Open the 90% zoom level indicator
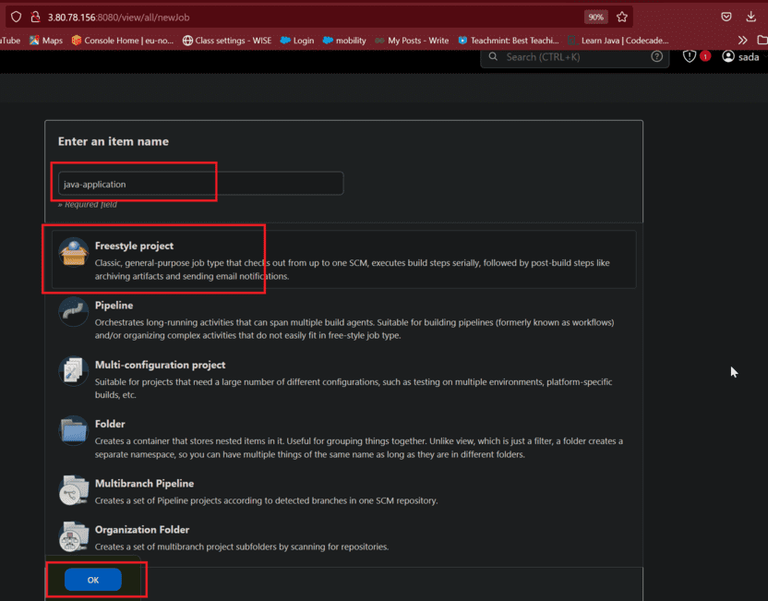The width and height of the screenshot is (768, 601). click(596, 17)
